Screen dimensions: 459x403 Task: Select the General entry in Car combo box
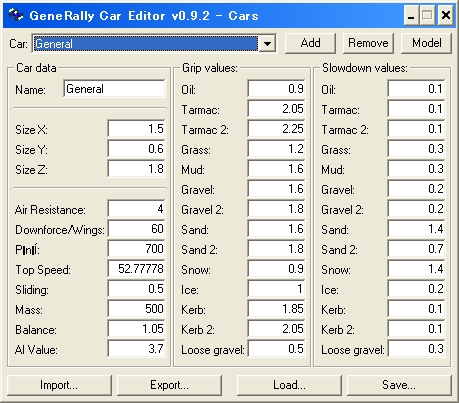(x=146, y=44)
